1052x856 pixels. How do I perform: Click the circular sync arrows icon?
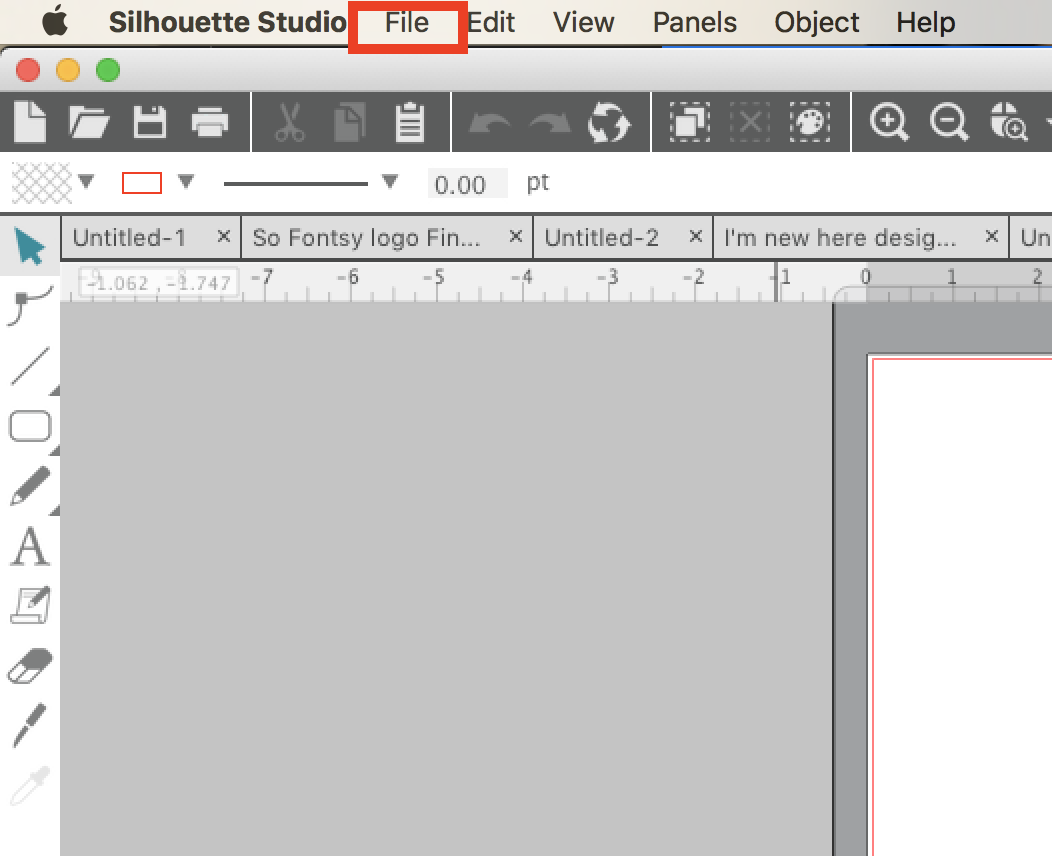pyautogui.click(x=609, y=122)
